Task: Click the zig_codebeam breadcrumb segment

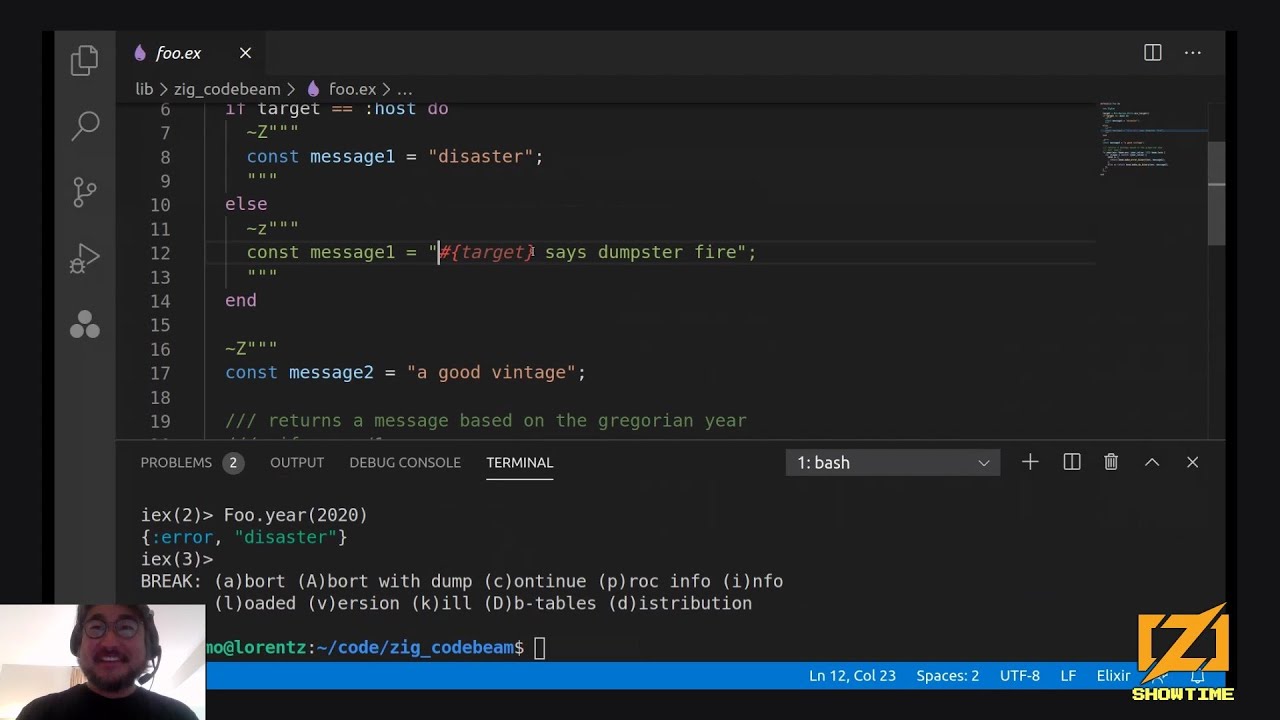Action: [227, 89]
